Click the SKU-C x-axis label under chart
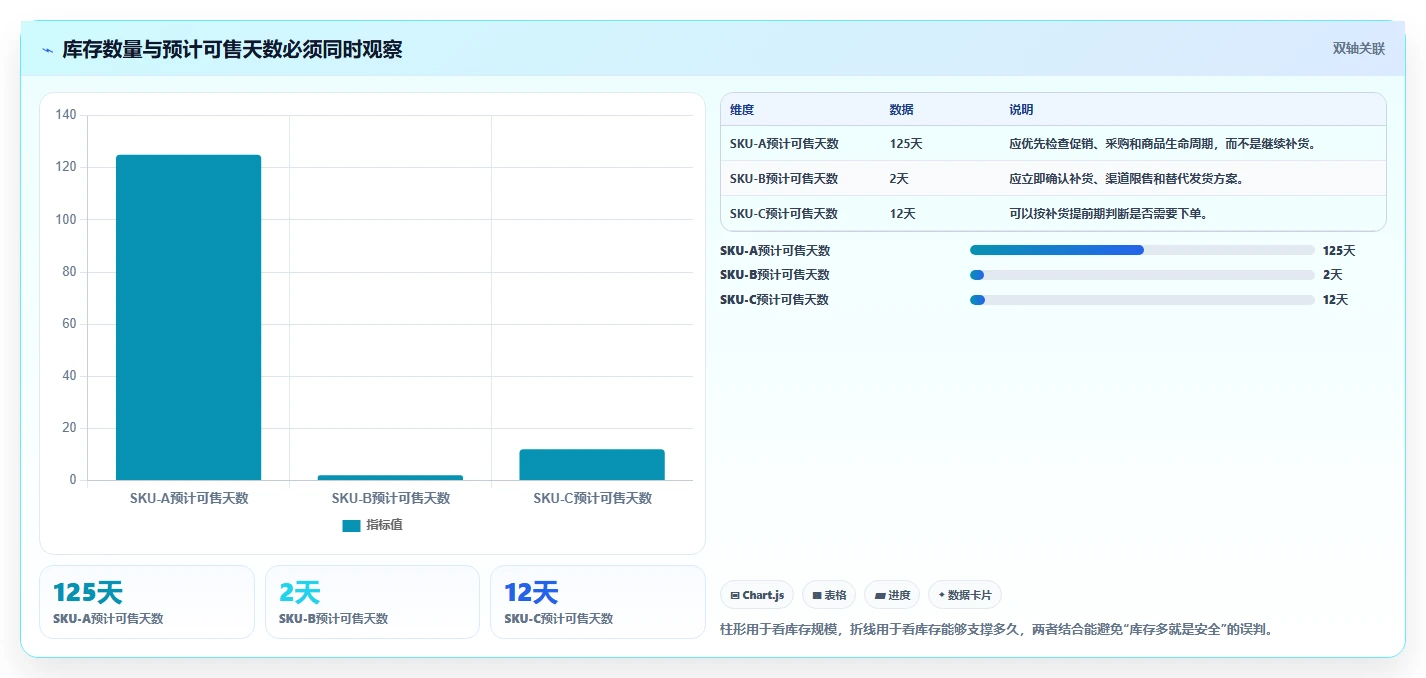The width and height of the screenshot is (1426, 678). [x=592, y=498]
